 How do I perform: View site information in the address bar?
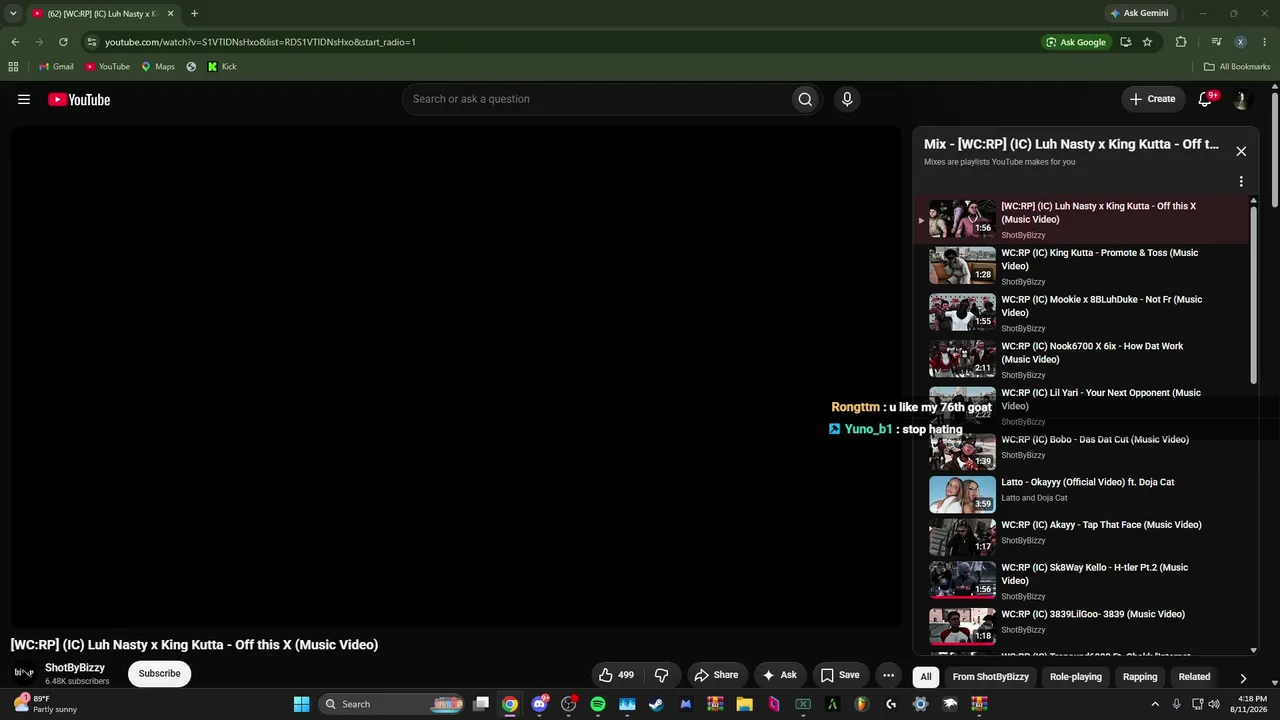[x=92, y=42]
